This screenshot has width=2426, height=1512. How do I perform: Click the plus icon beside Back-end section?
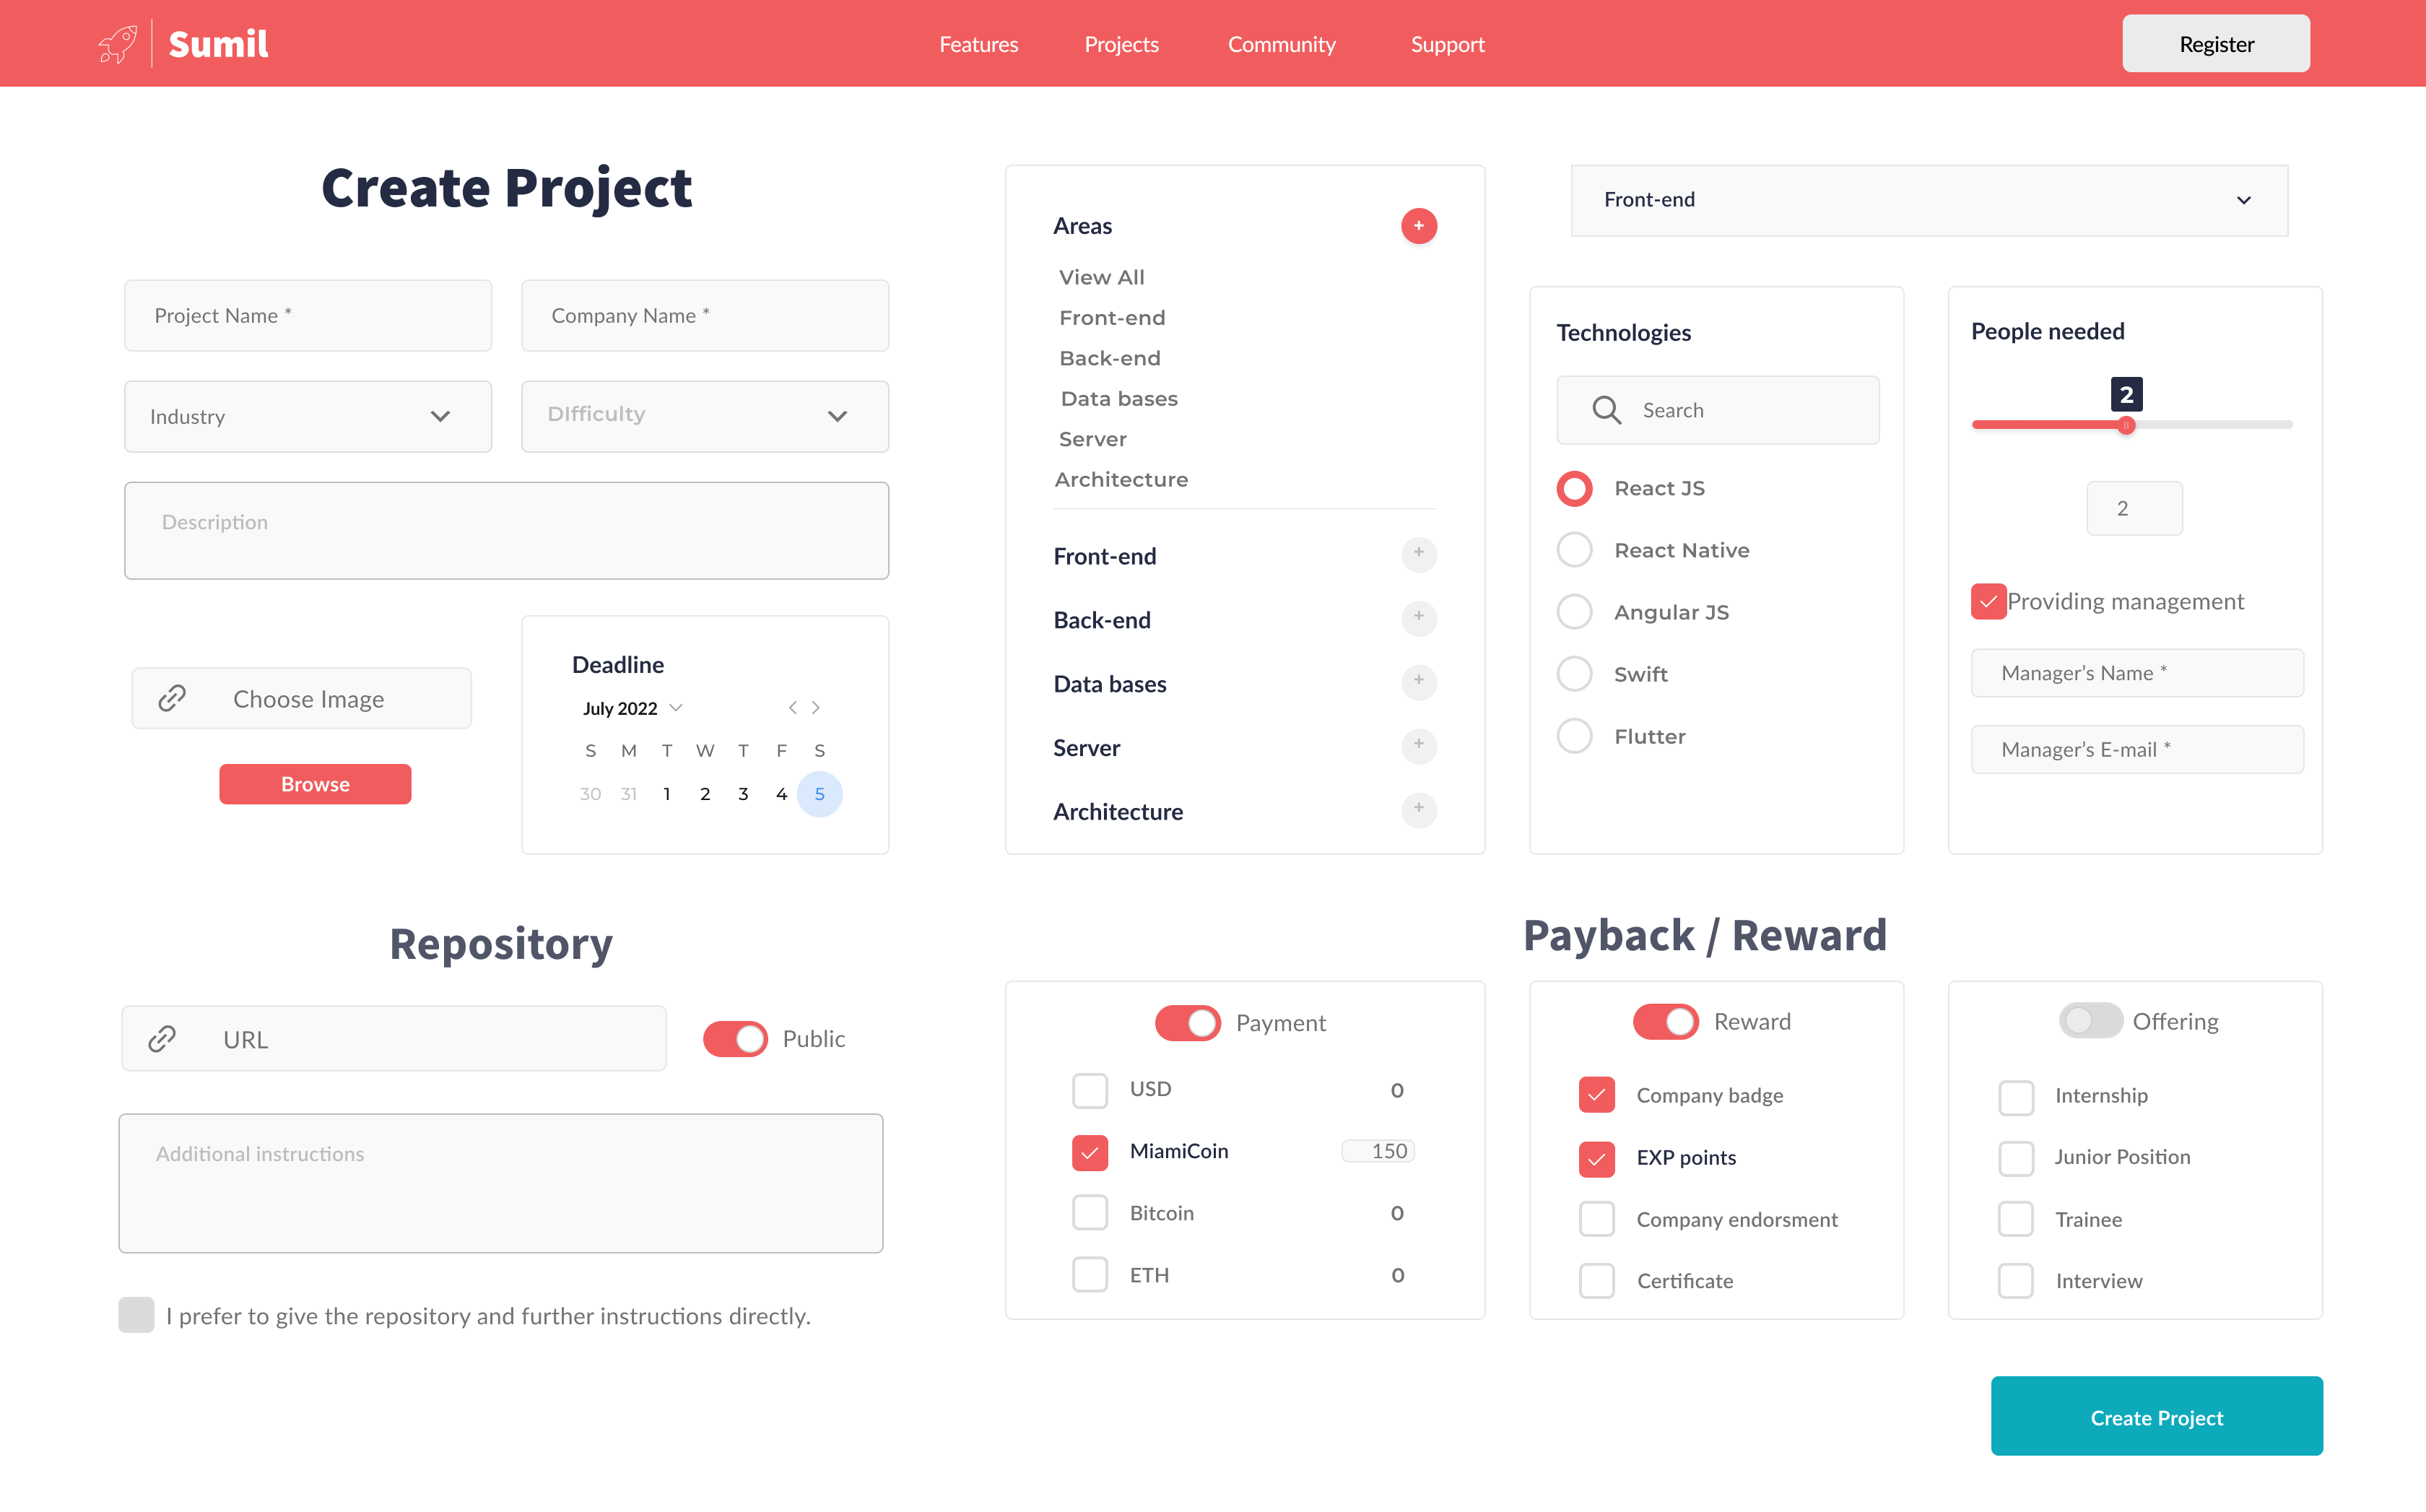point(1418,618)
